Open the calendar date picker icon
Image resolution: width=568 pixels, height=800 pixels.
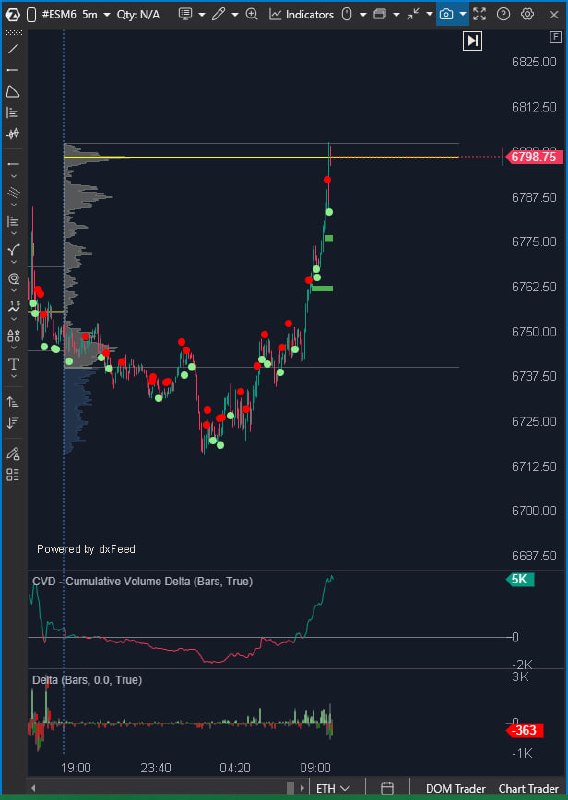point(387,788)
